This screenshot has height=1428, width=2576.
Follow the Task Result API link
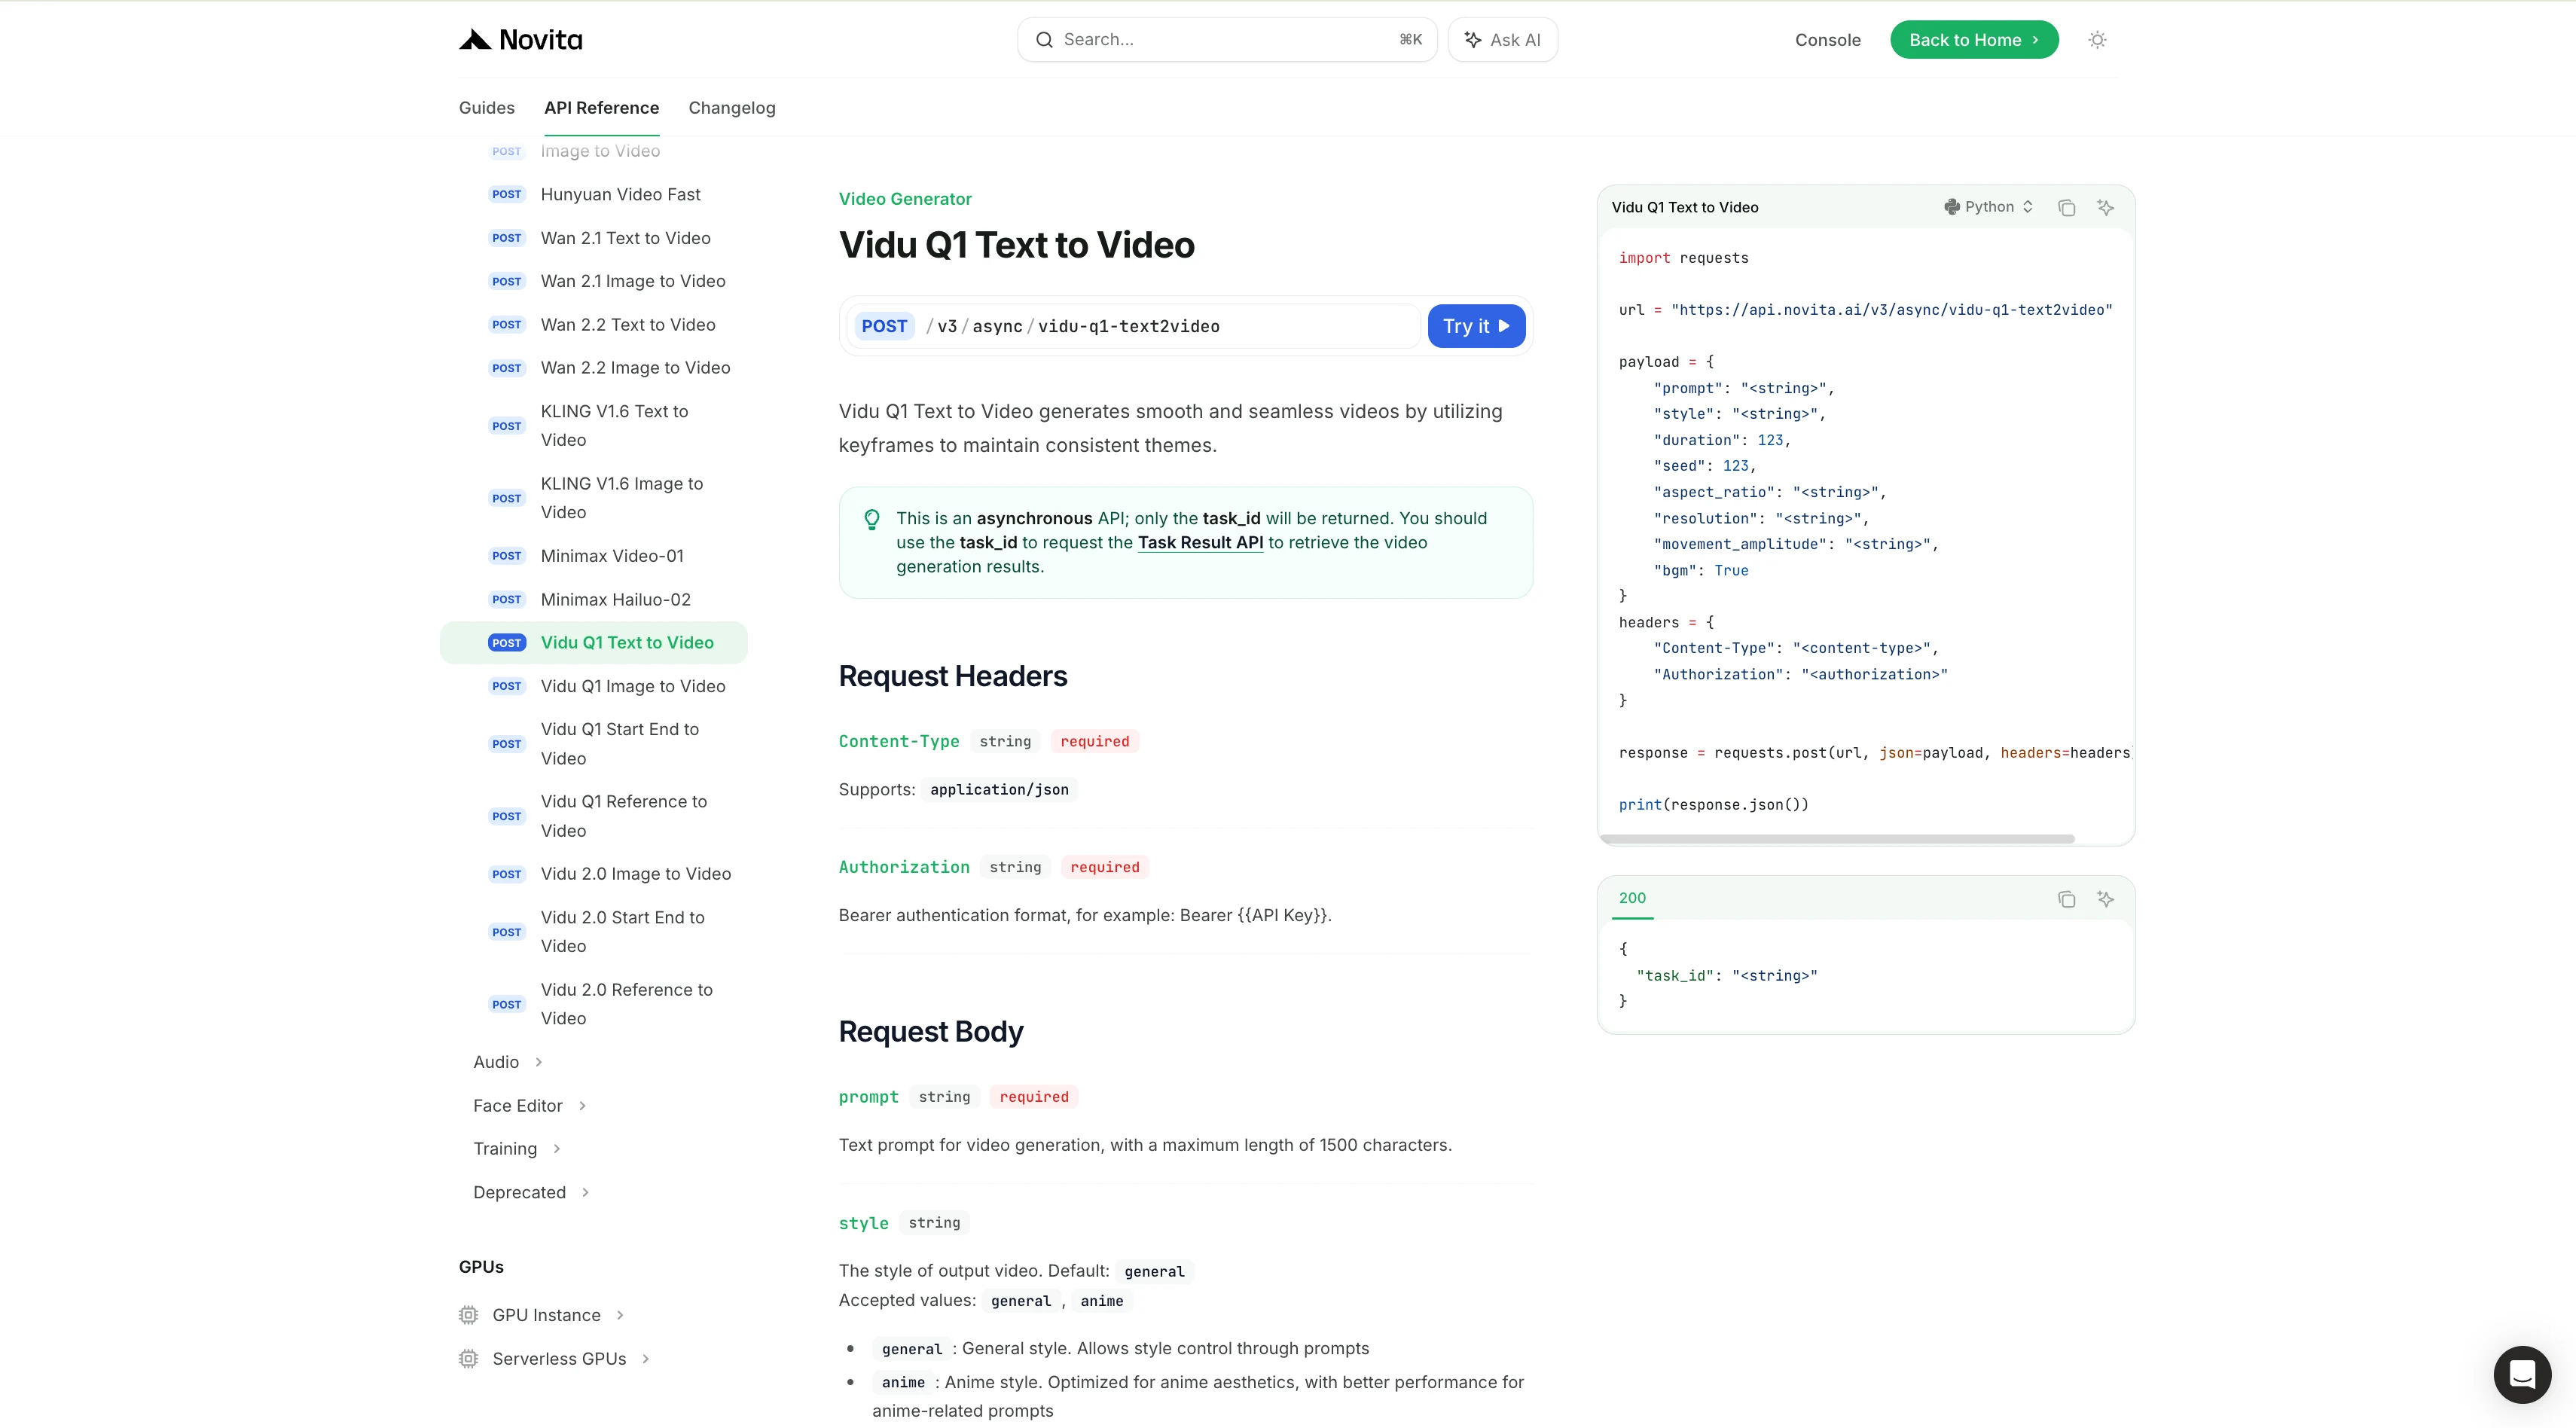(1200, 543)
